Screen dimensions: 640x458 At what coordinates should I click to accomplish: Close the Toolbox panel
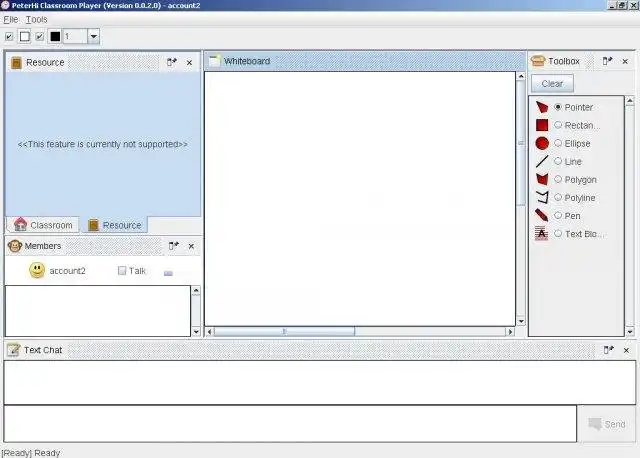[x=625, y=61]
